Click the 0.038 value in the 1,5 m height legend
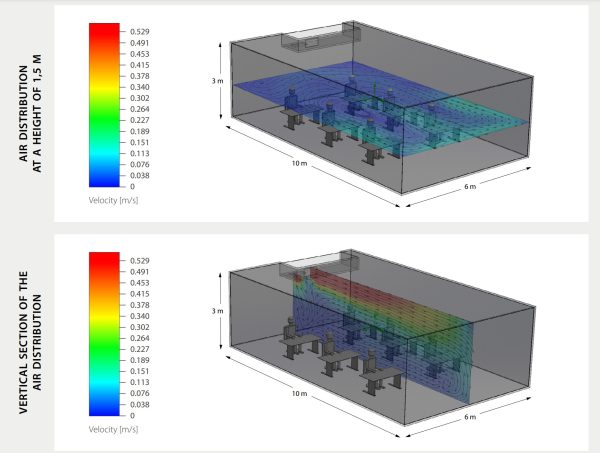600x453 pixels. [x=140, y=176]
